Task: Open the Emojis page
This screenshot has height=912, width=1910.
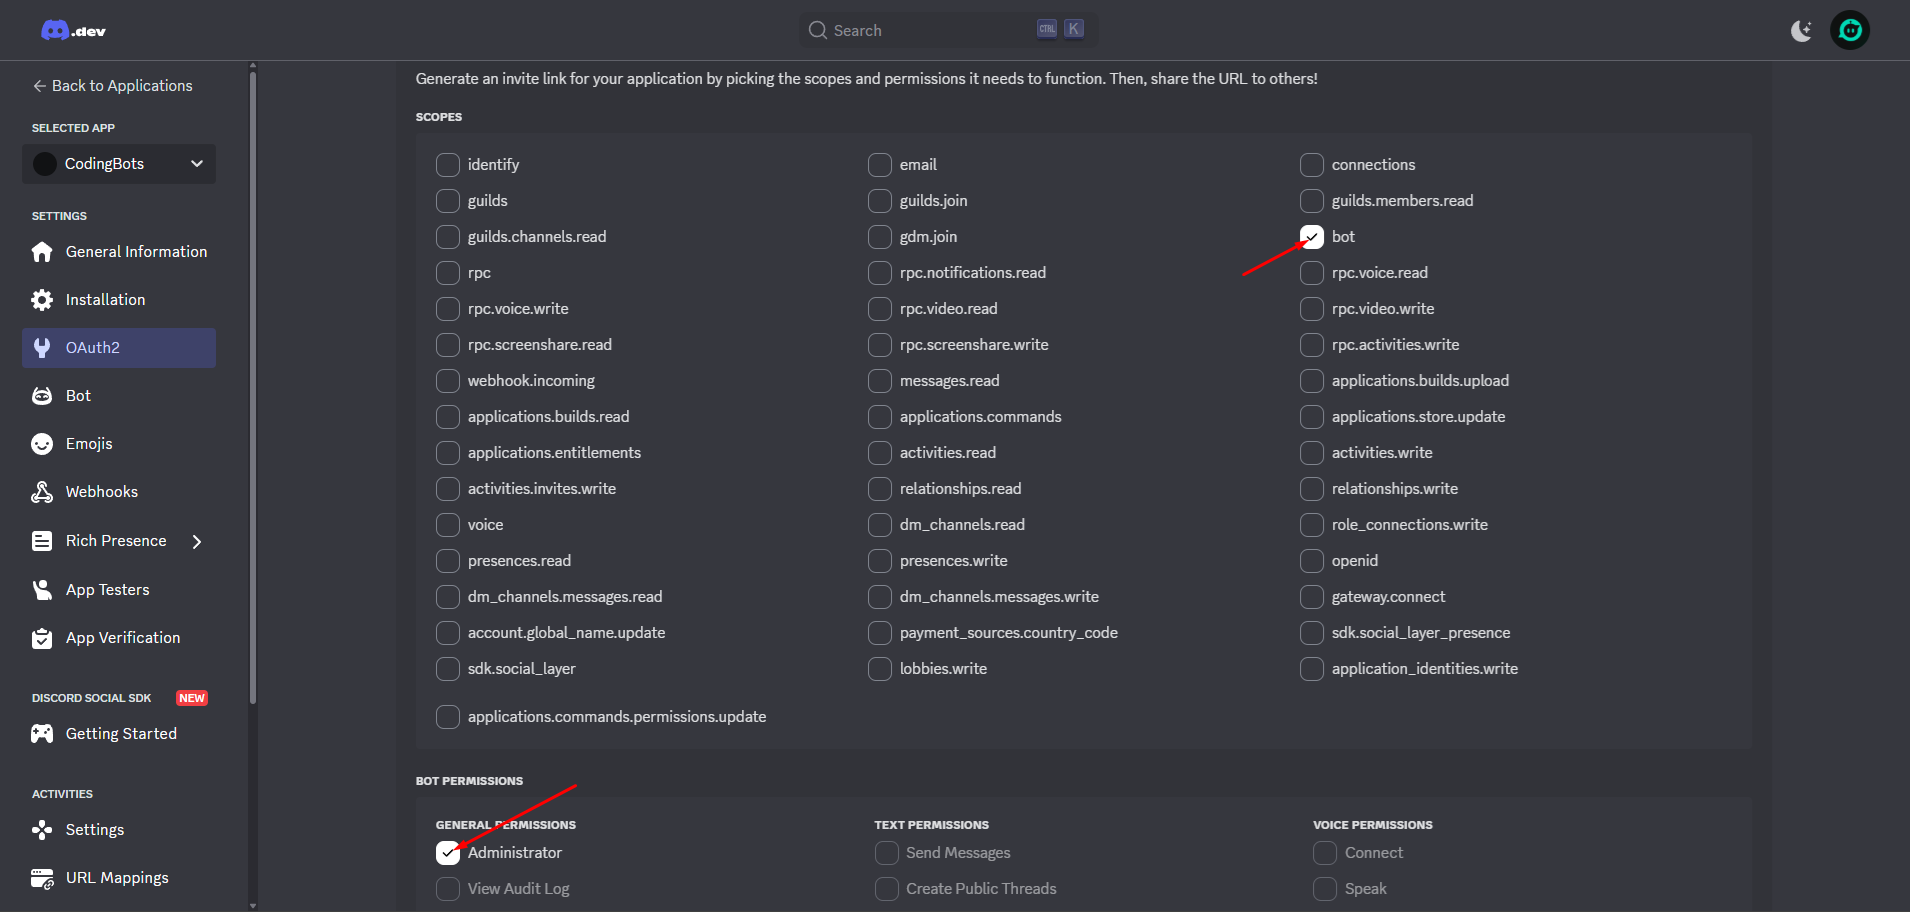Action: point(119,444)
